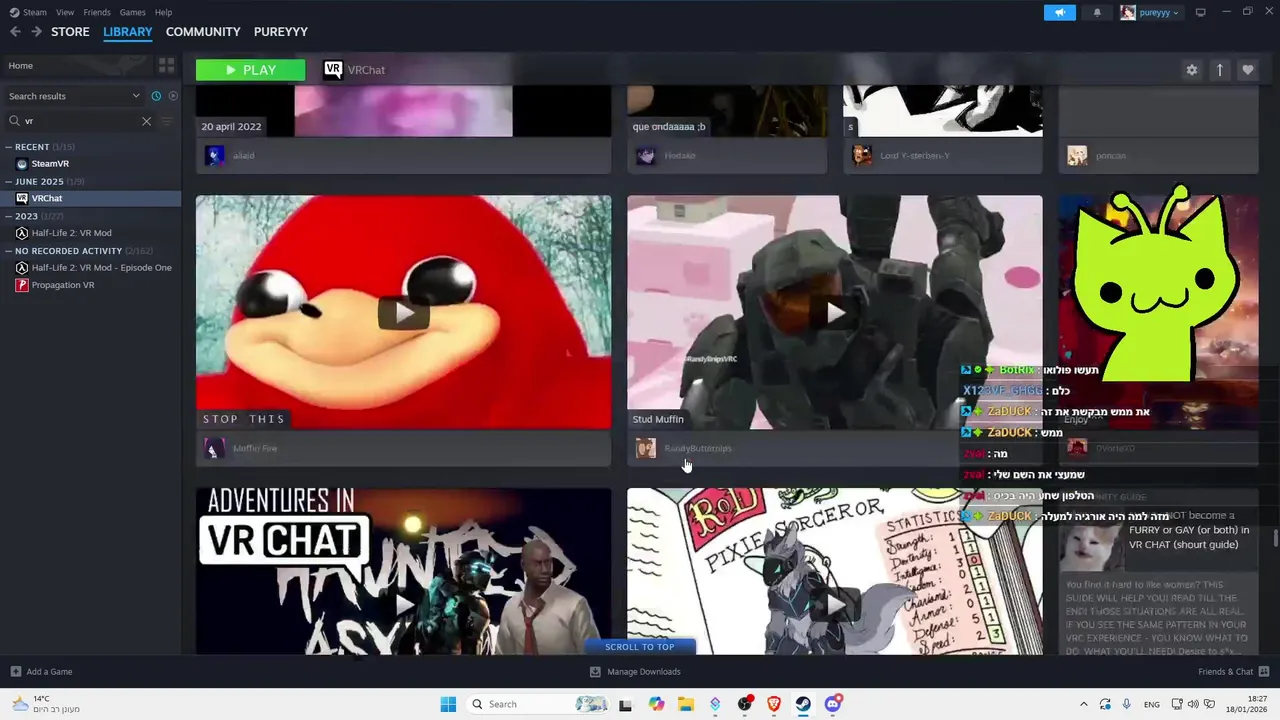Toggle sort by recent activity clock icon
The width and height of the screenshot is (1280, 720).
click(x=156, y=96)
